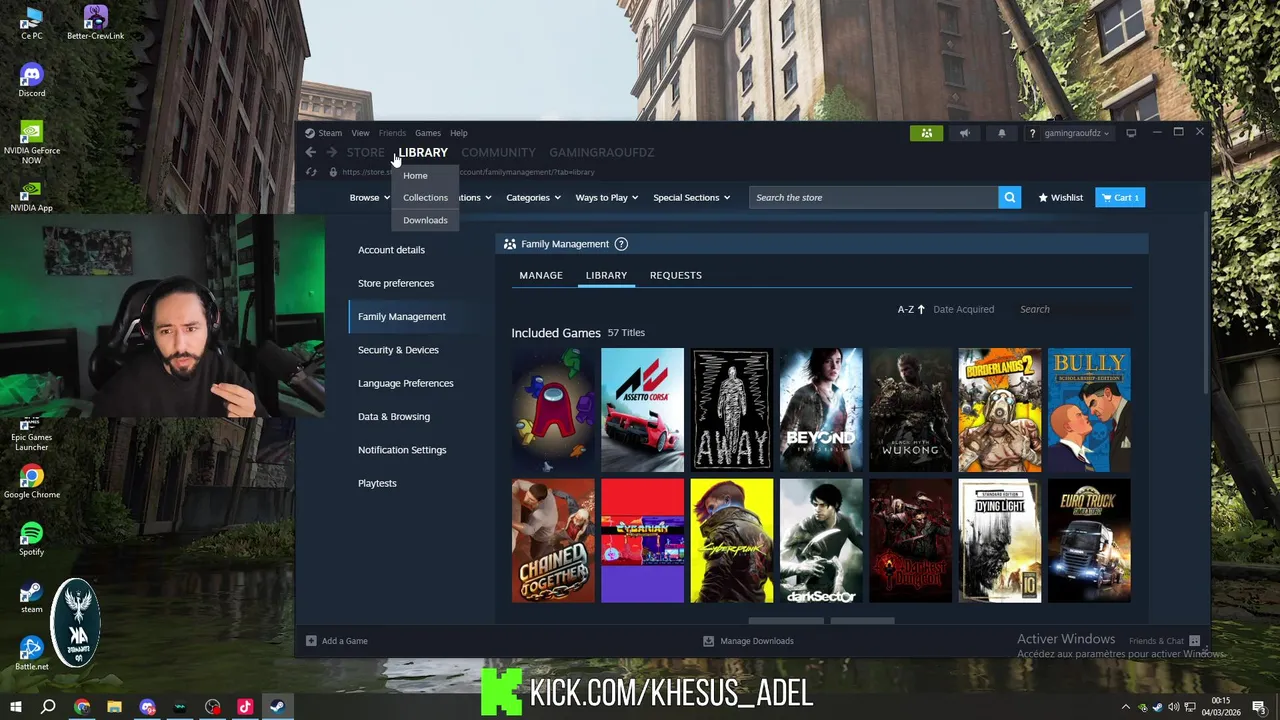The image size is (1280, 720).
Task: Click Search the store field
Action: [873, 197]
